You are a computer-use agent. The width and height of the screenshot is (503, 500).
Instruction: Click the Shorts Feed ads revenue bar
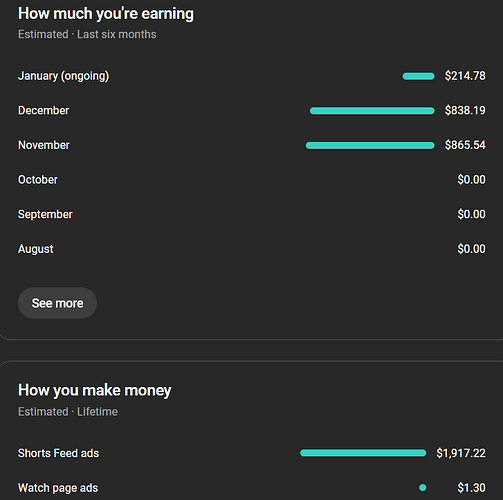pyautogui.click(x=363, y=453)
